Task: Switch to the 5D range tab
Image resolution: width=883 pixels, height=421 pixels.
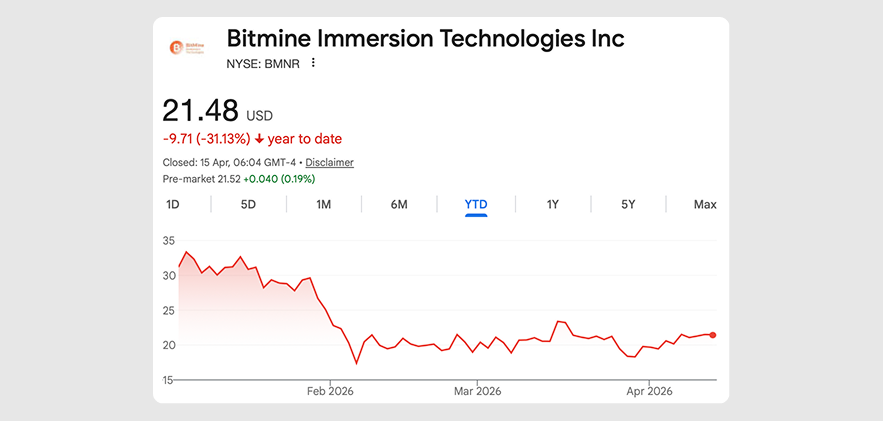Action: tap(248, 205)
